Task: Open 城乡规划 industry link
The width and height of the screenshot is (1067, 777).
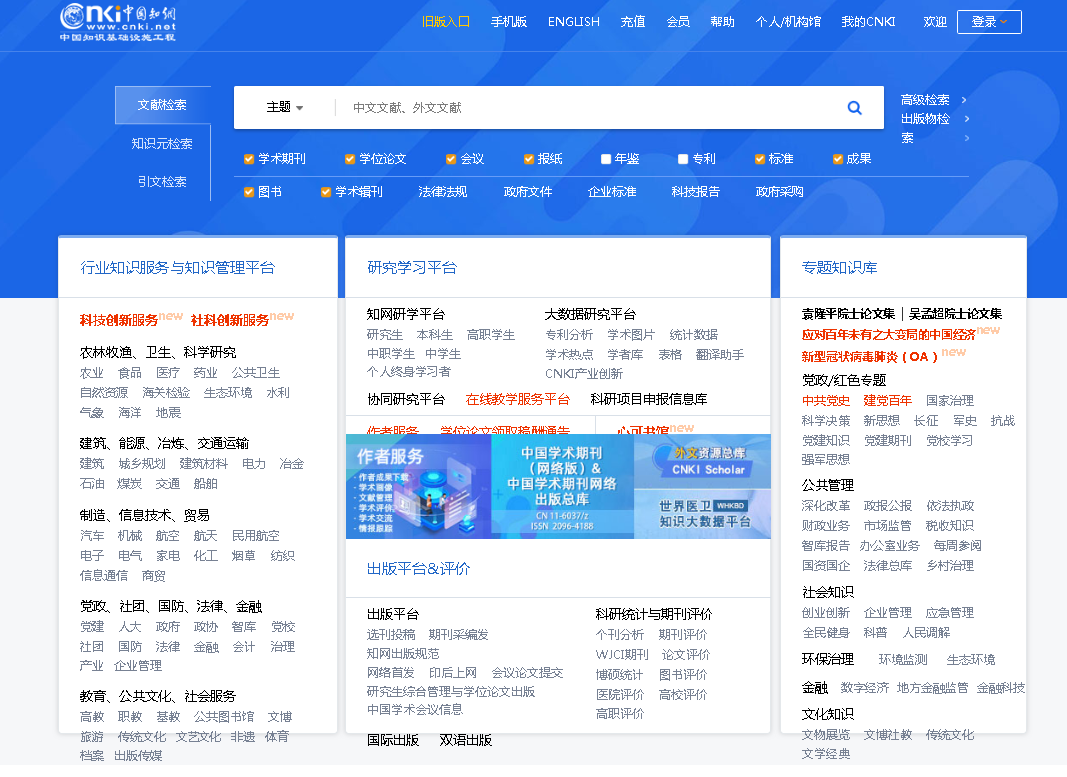Action: pos(142,464)
